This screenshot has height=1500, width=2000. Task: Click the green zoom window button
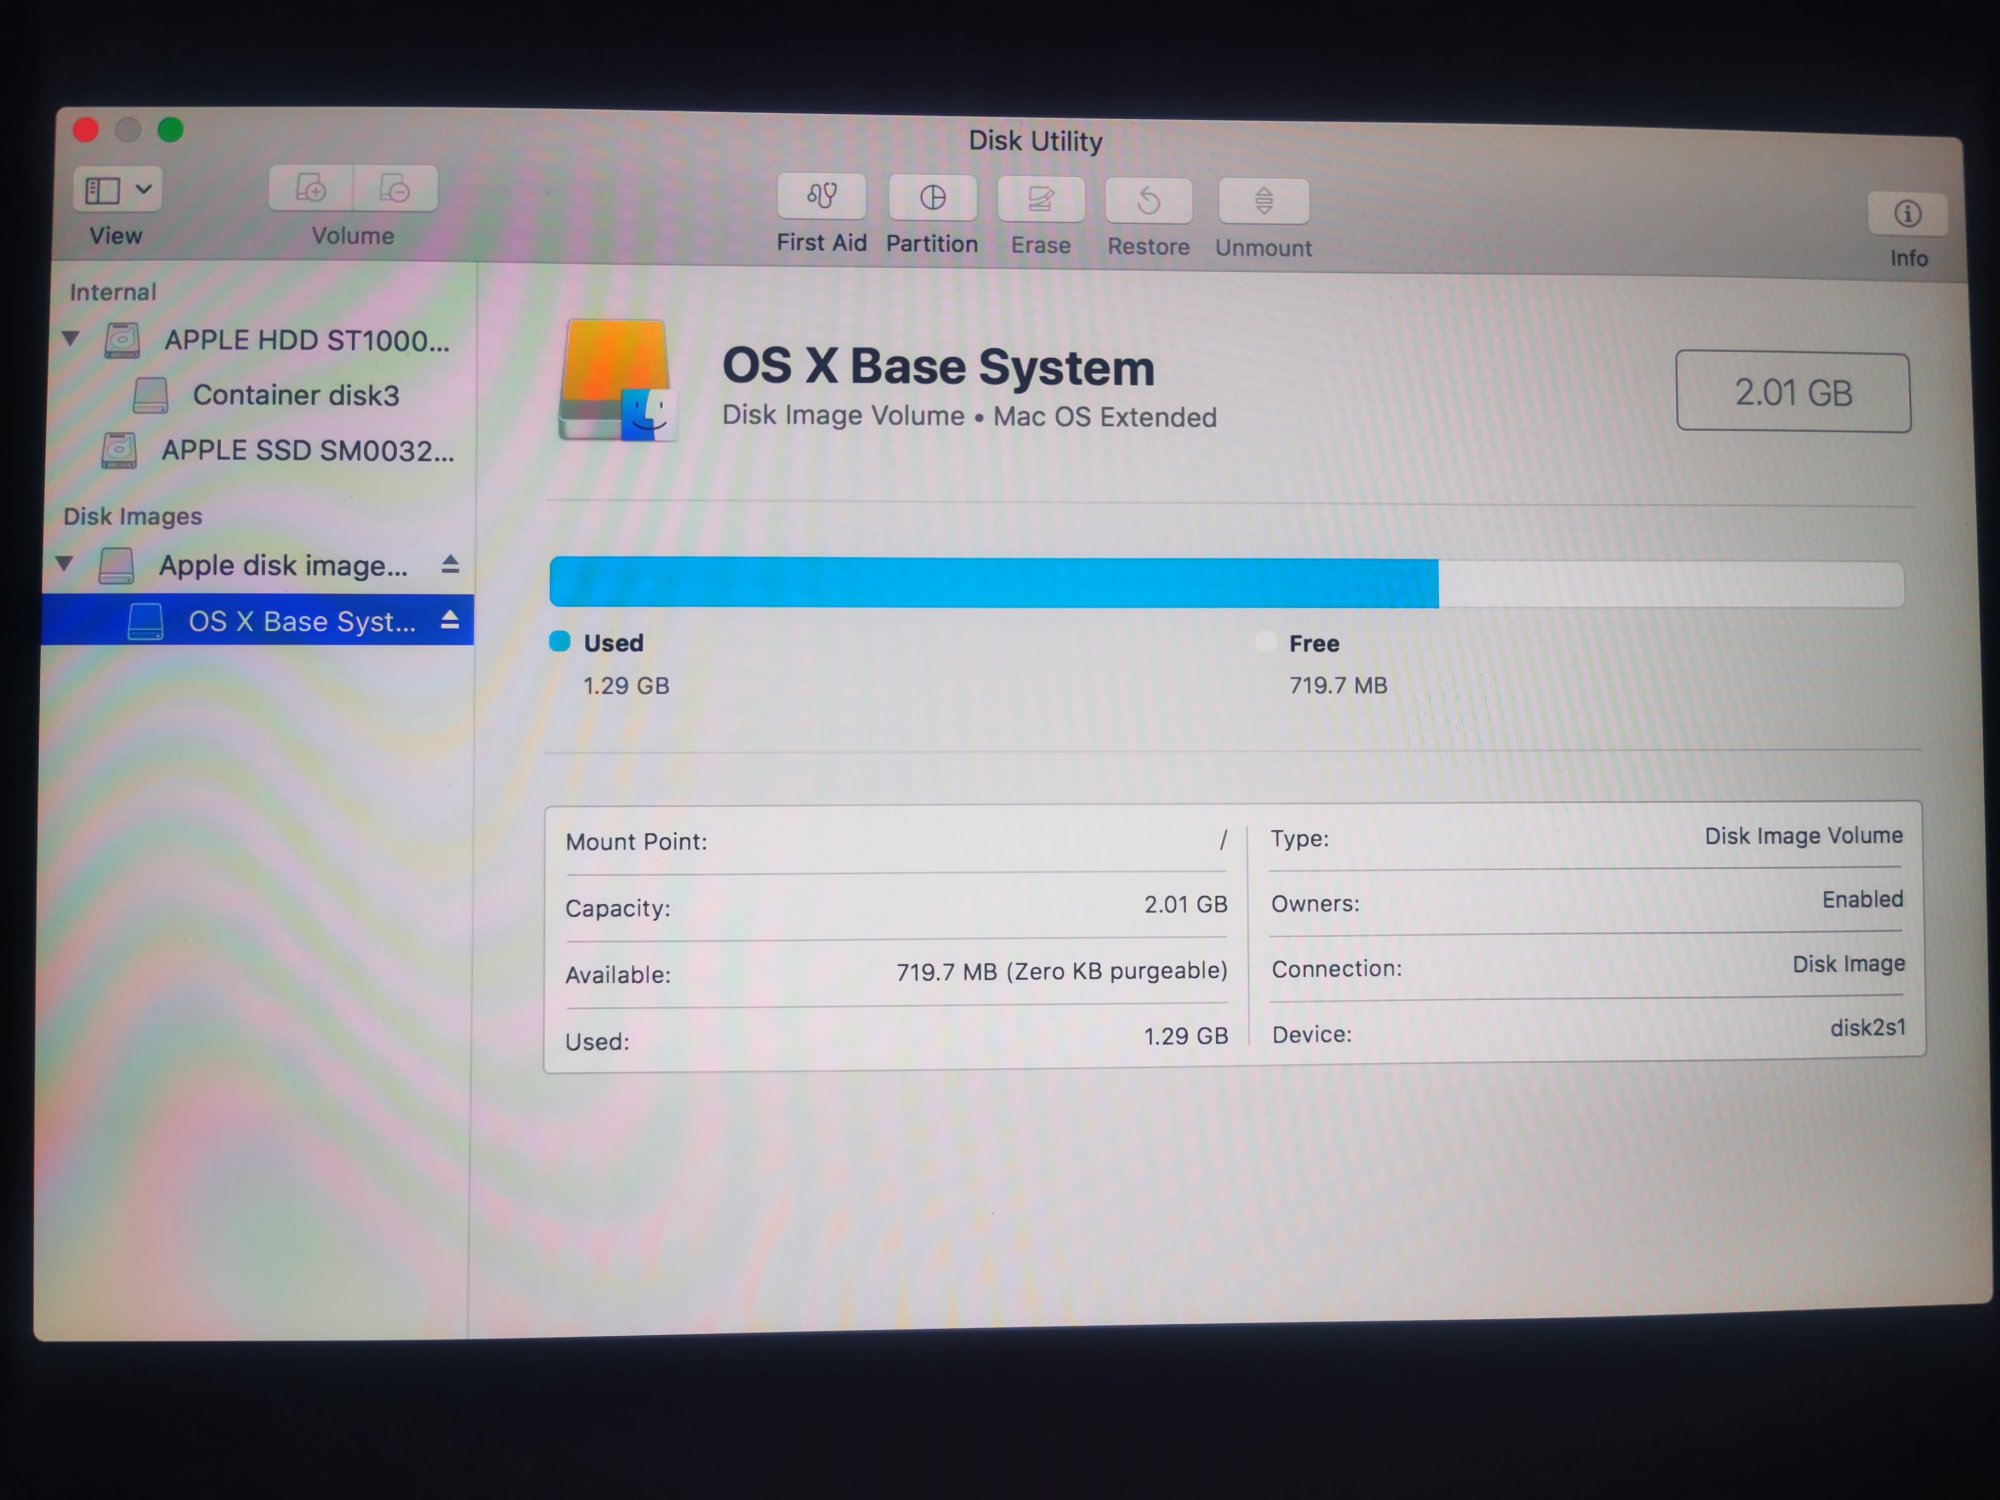171,130
